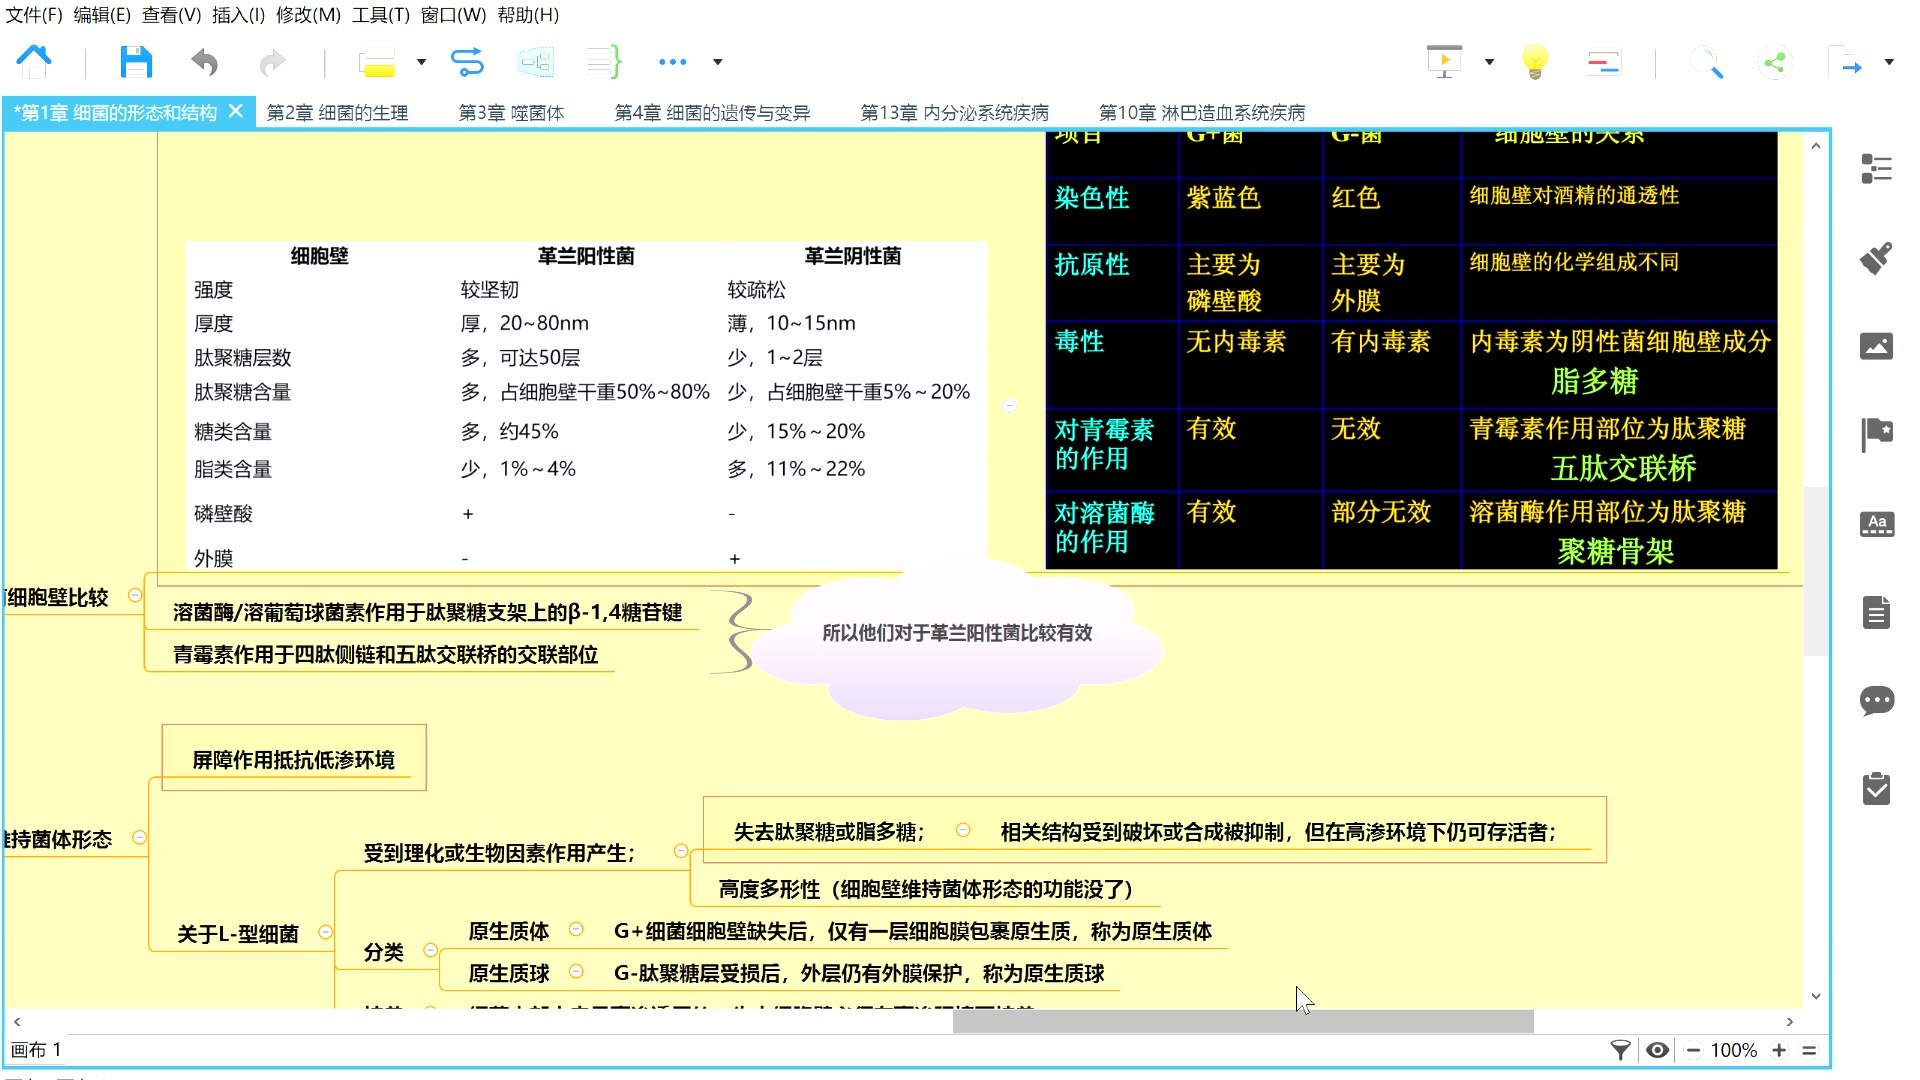Open dropdown arrow next to export icon
Viewport: 1920px width, 1080px height.
(1889, 62)
